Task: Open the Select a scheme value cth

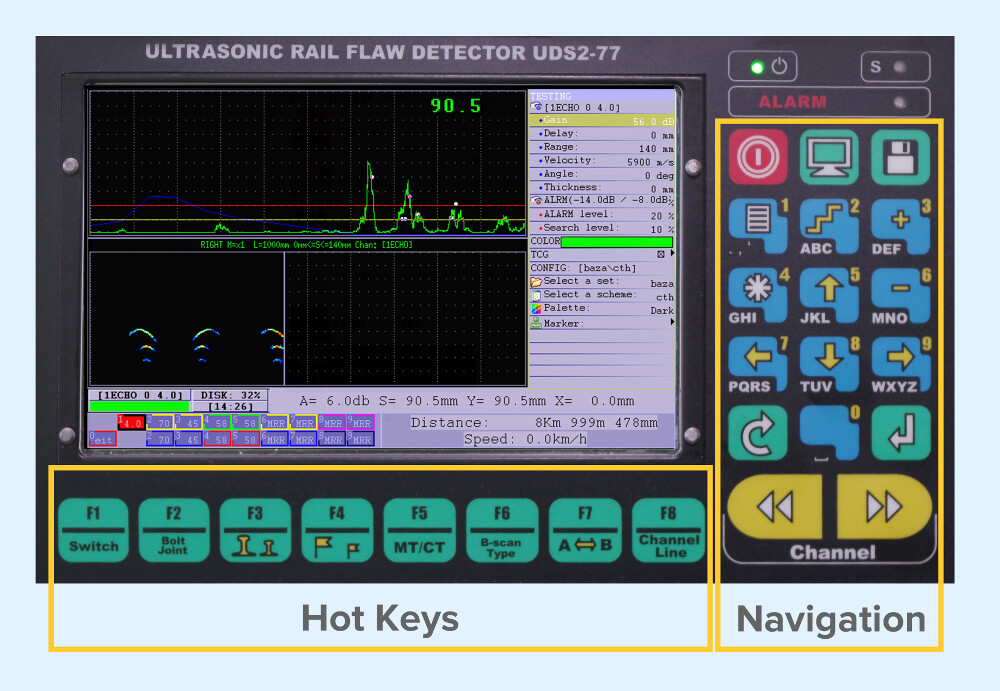Action: (x=665, y=297)
